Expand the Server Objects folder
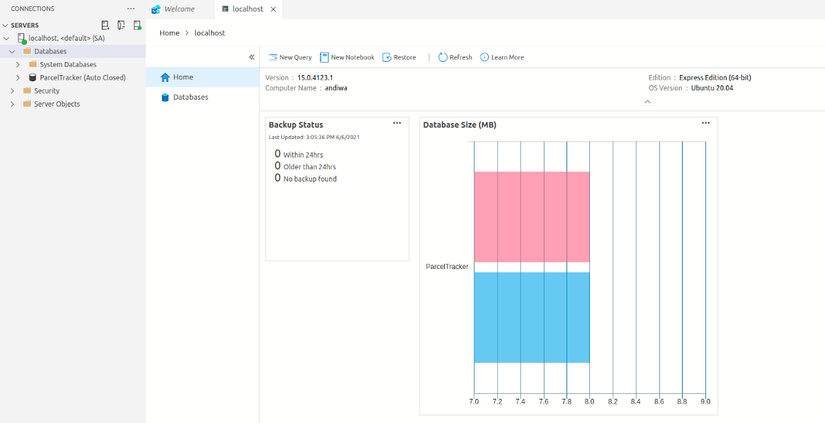 click(x=12, y=104)
